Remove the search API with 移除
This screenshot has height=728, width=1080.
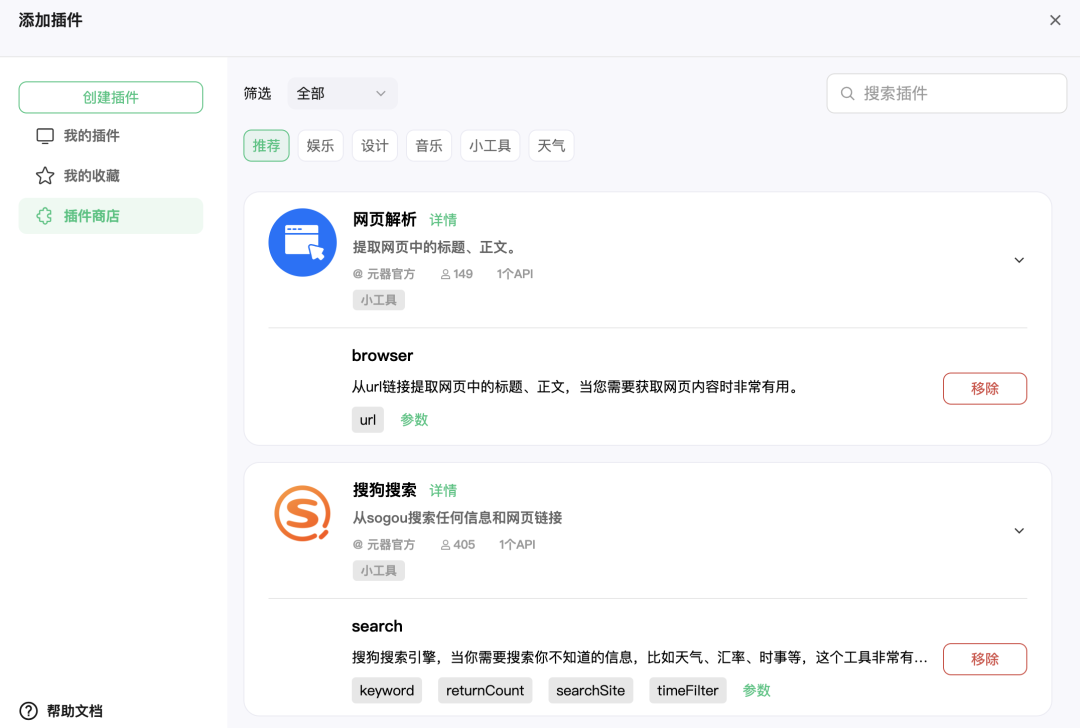tap(984, 659)
